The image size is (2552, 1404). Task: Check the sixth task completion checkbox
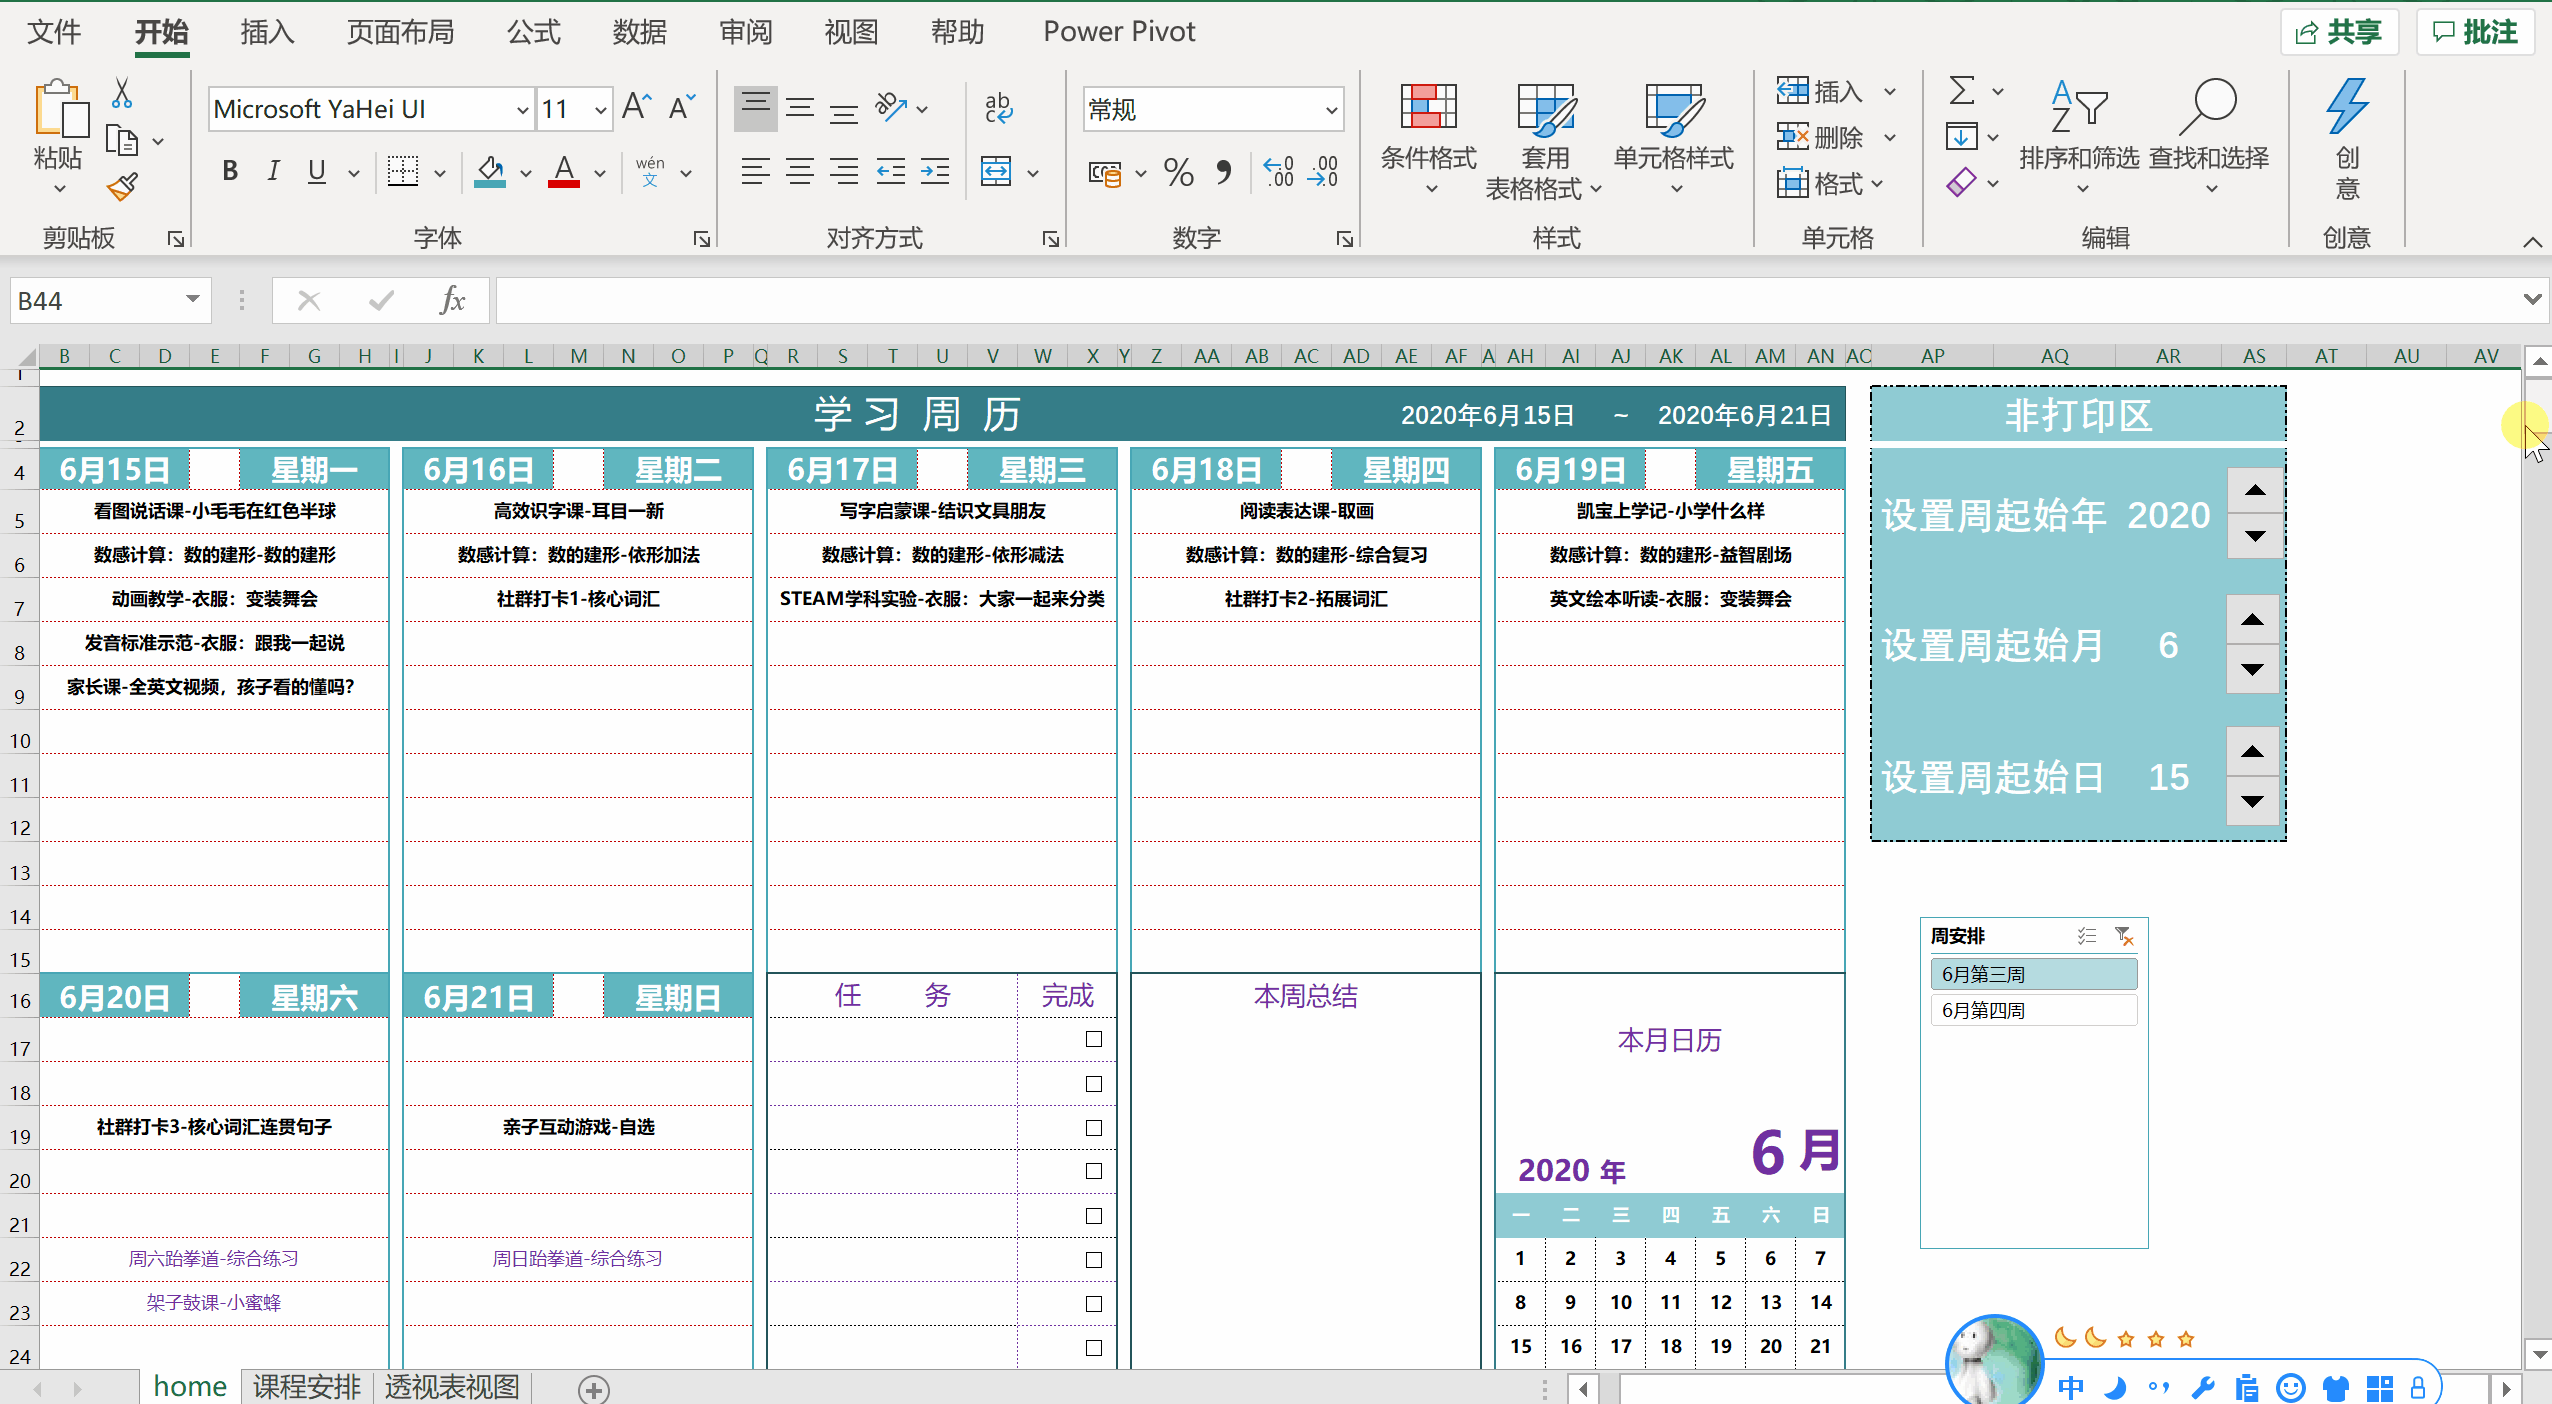coord(1094,1260)
